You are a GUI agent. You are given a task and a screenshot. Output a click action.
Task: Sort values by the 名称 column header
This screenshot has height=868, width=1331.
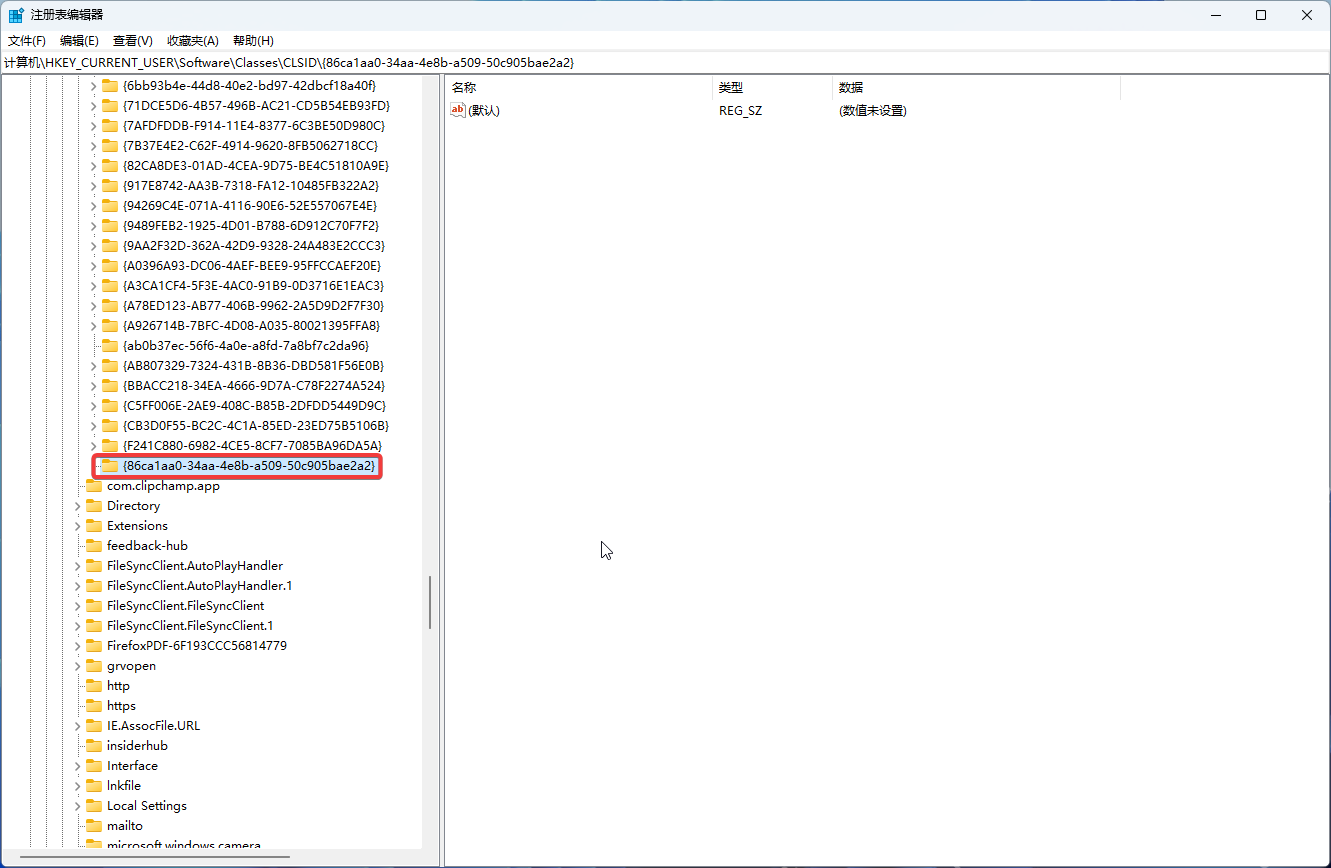point(578,88)
